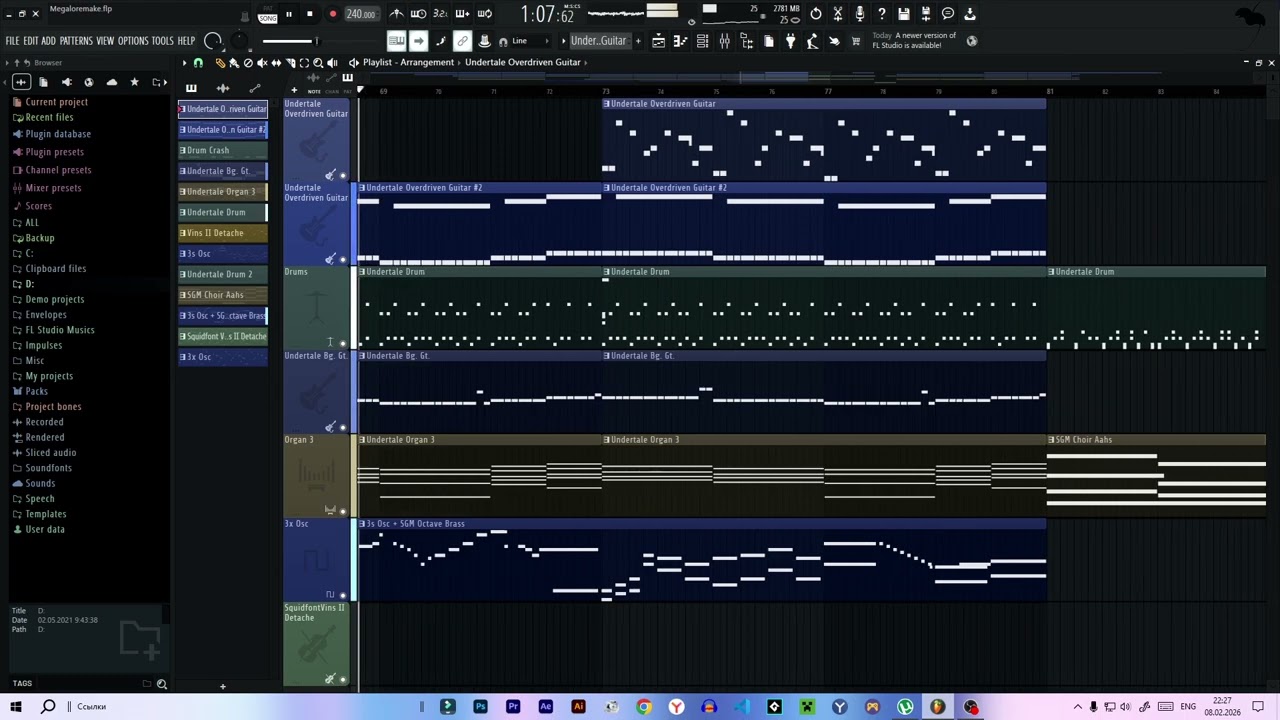Select the SGM Choir Aahs pattern in picker
This screenshot has width=1280, height=720.
223,295
